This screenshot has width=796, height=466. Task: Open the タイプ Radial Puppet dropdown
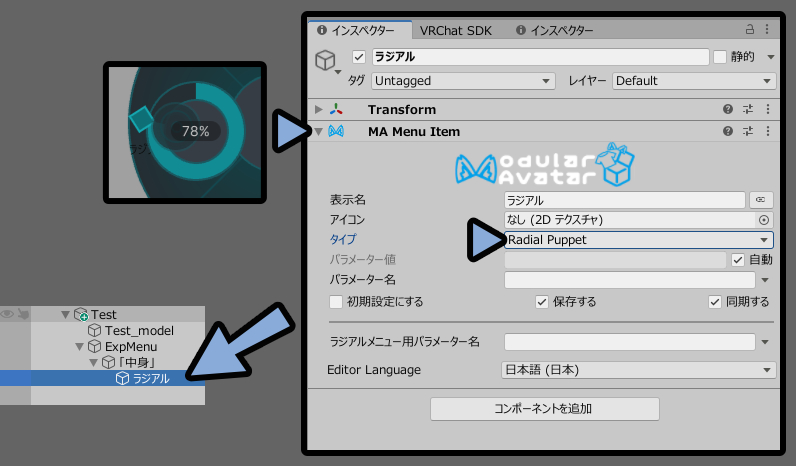[x=639, y=240]
